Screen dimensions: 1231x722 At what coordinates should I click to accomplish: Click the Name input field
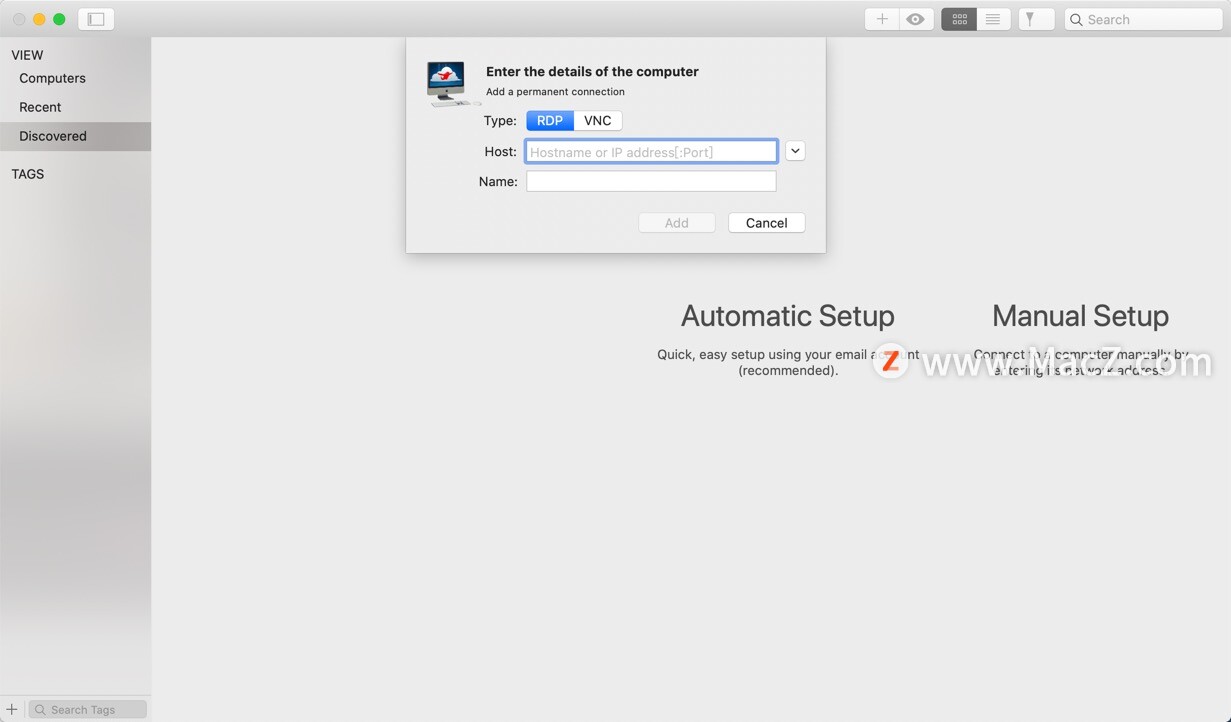(x=650, y=181)
